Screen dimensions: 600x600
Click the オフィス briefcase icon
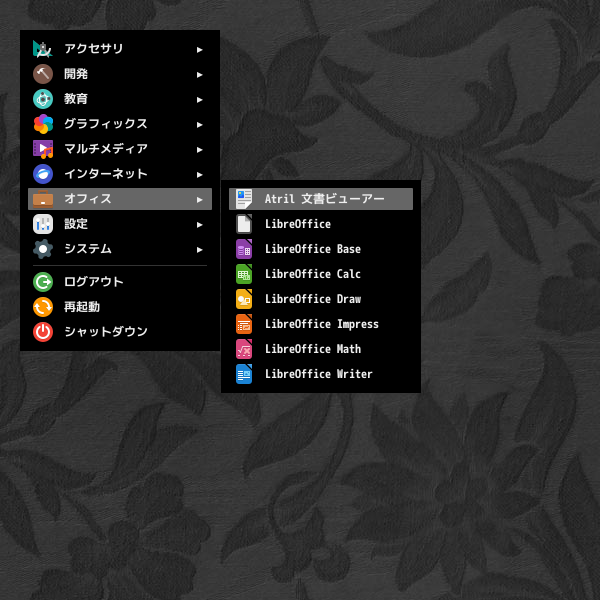(x=43, y=199)
